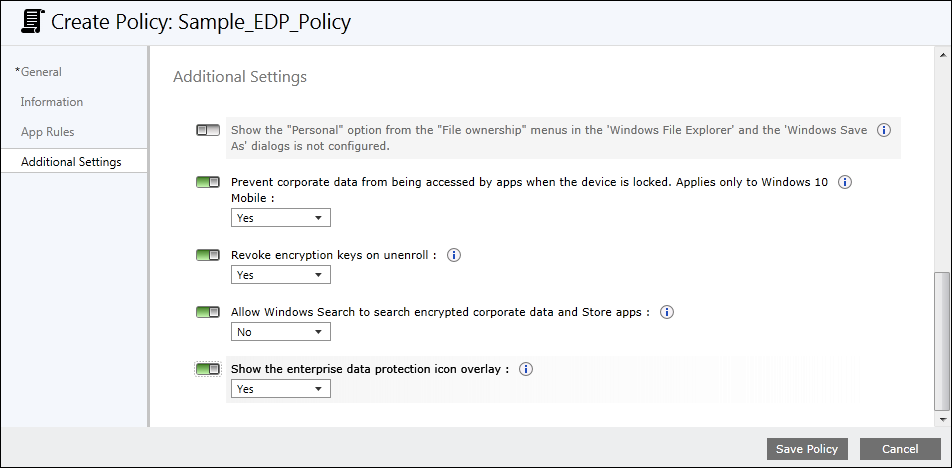Screen dimensions: 952x468
Task: Click info icon for icon overlay setting
Action: [526, 369]
